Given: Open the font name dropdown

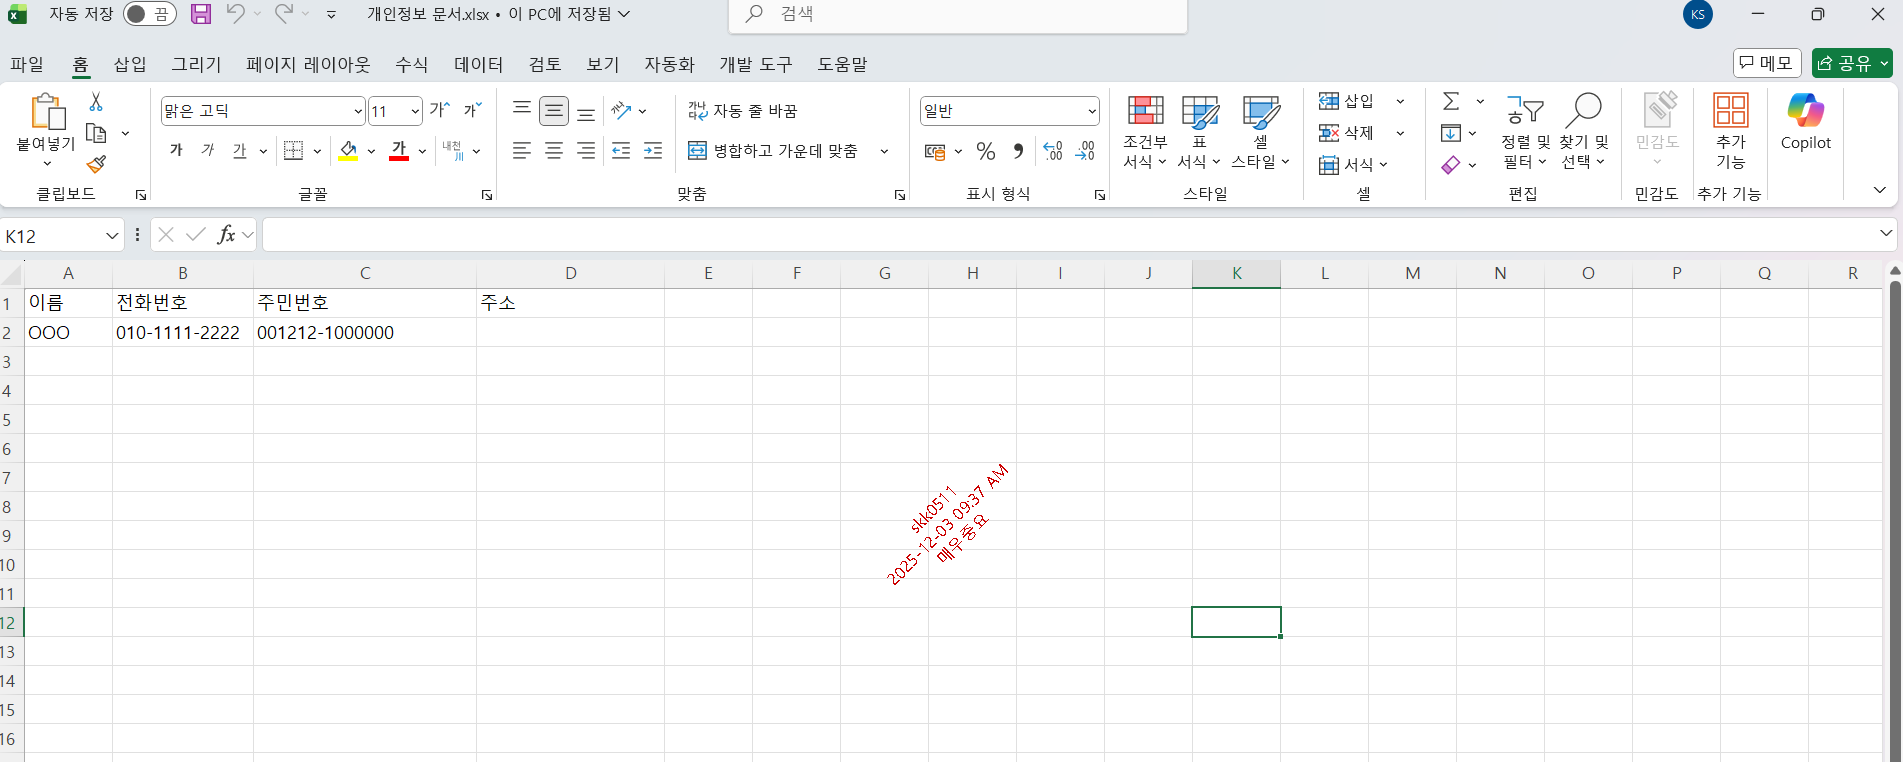Looking at the screenshot, I should pyautogui.click(x=358, y=111).
